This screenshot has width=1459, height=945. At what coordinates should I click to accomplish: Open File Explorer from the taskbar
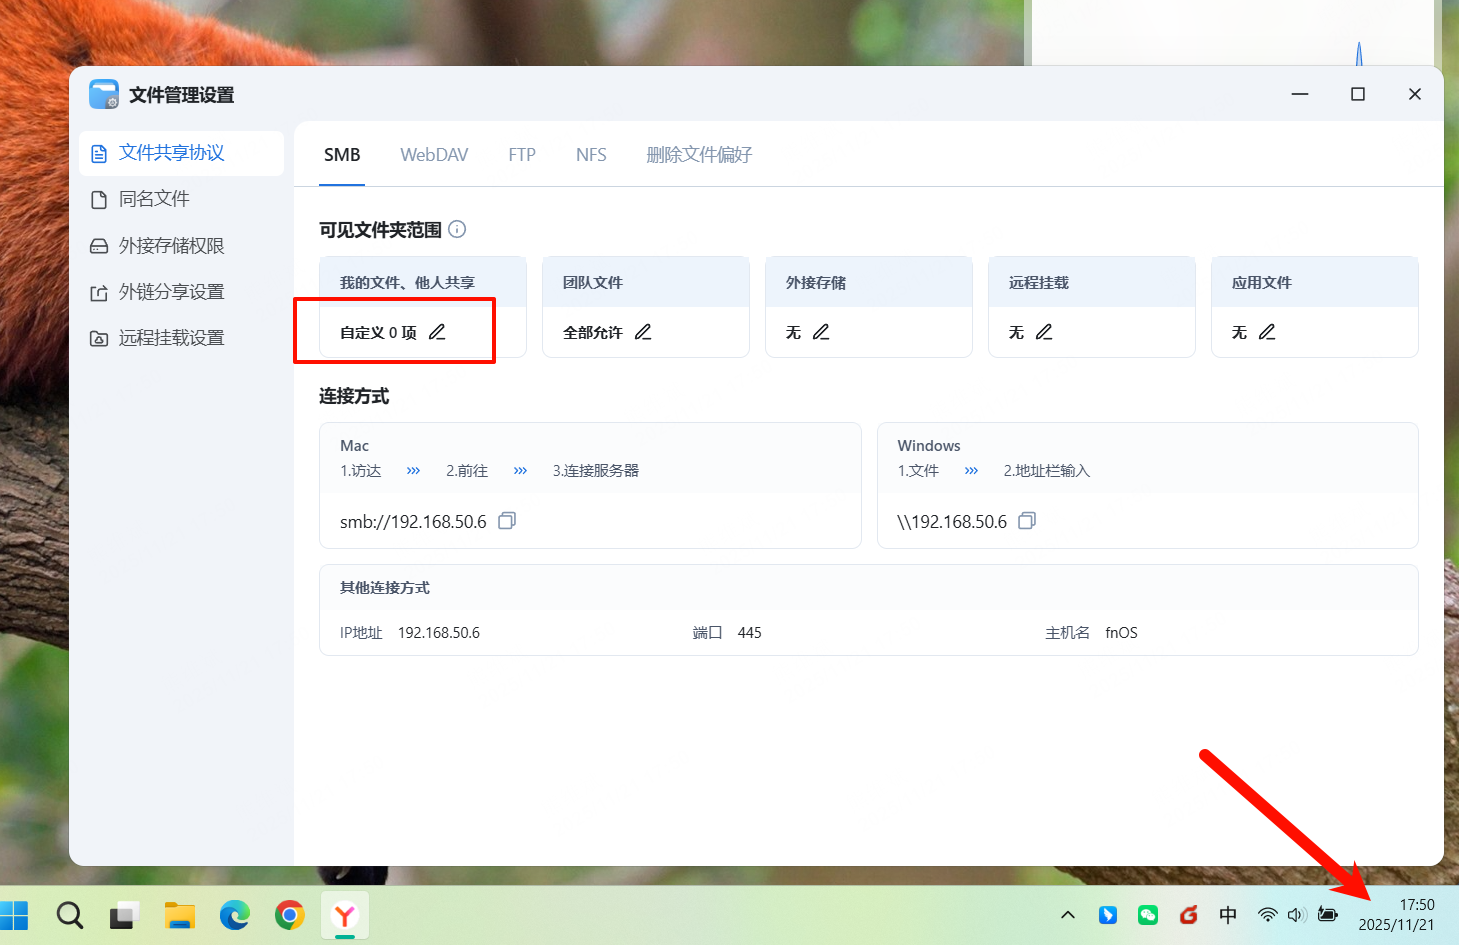point(180,915)
